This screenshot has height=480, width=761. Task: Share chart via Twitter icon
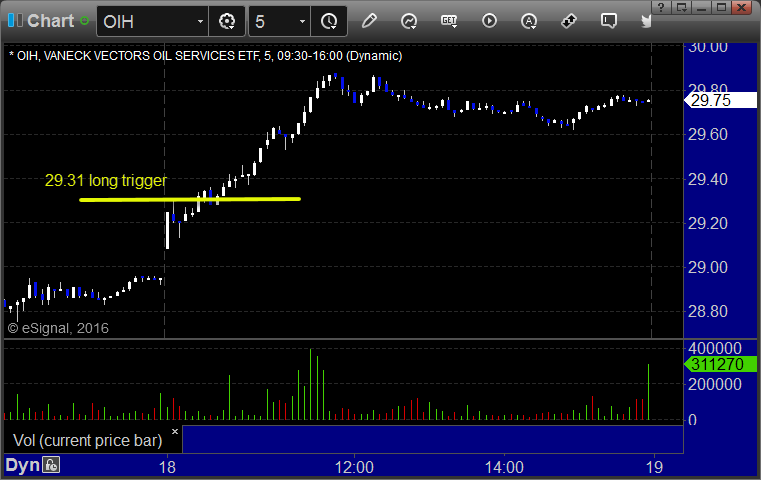click(646, 21)
